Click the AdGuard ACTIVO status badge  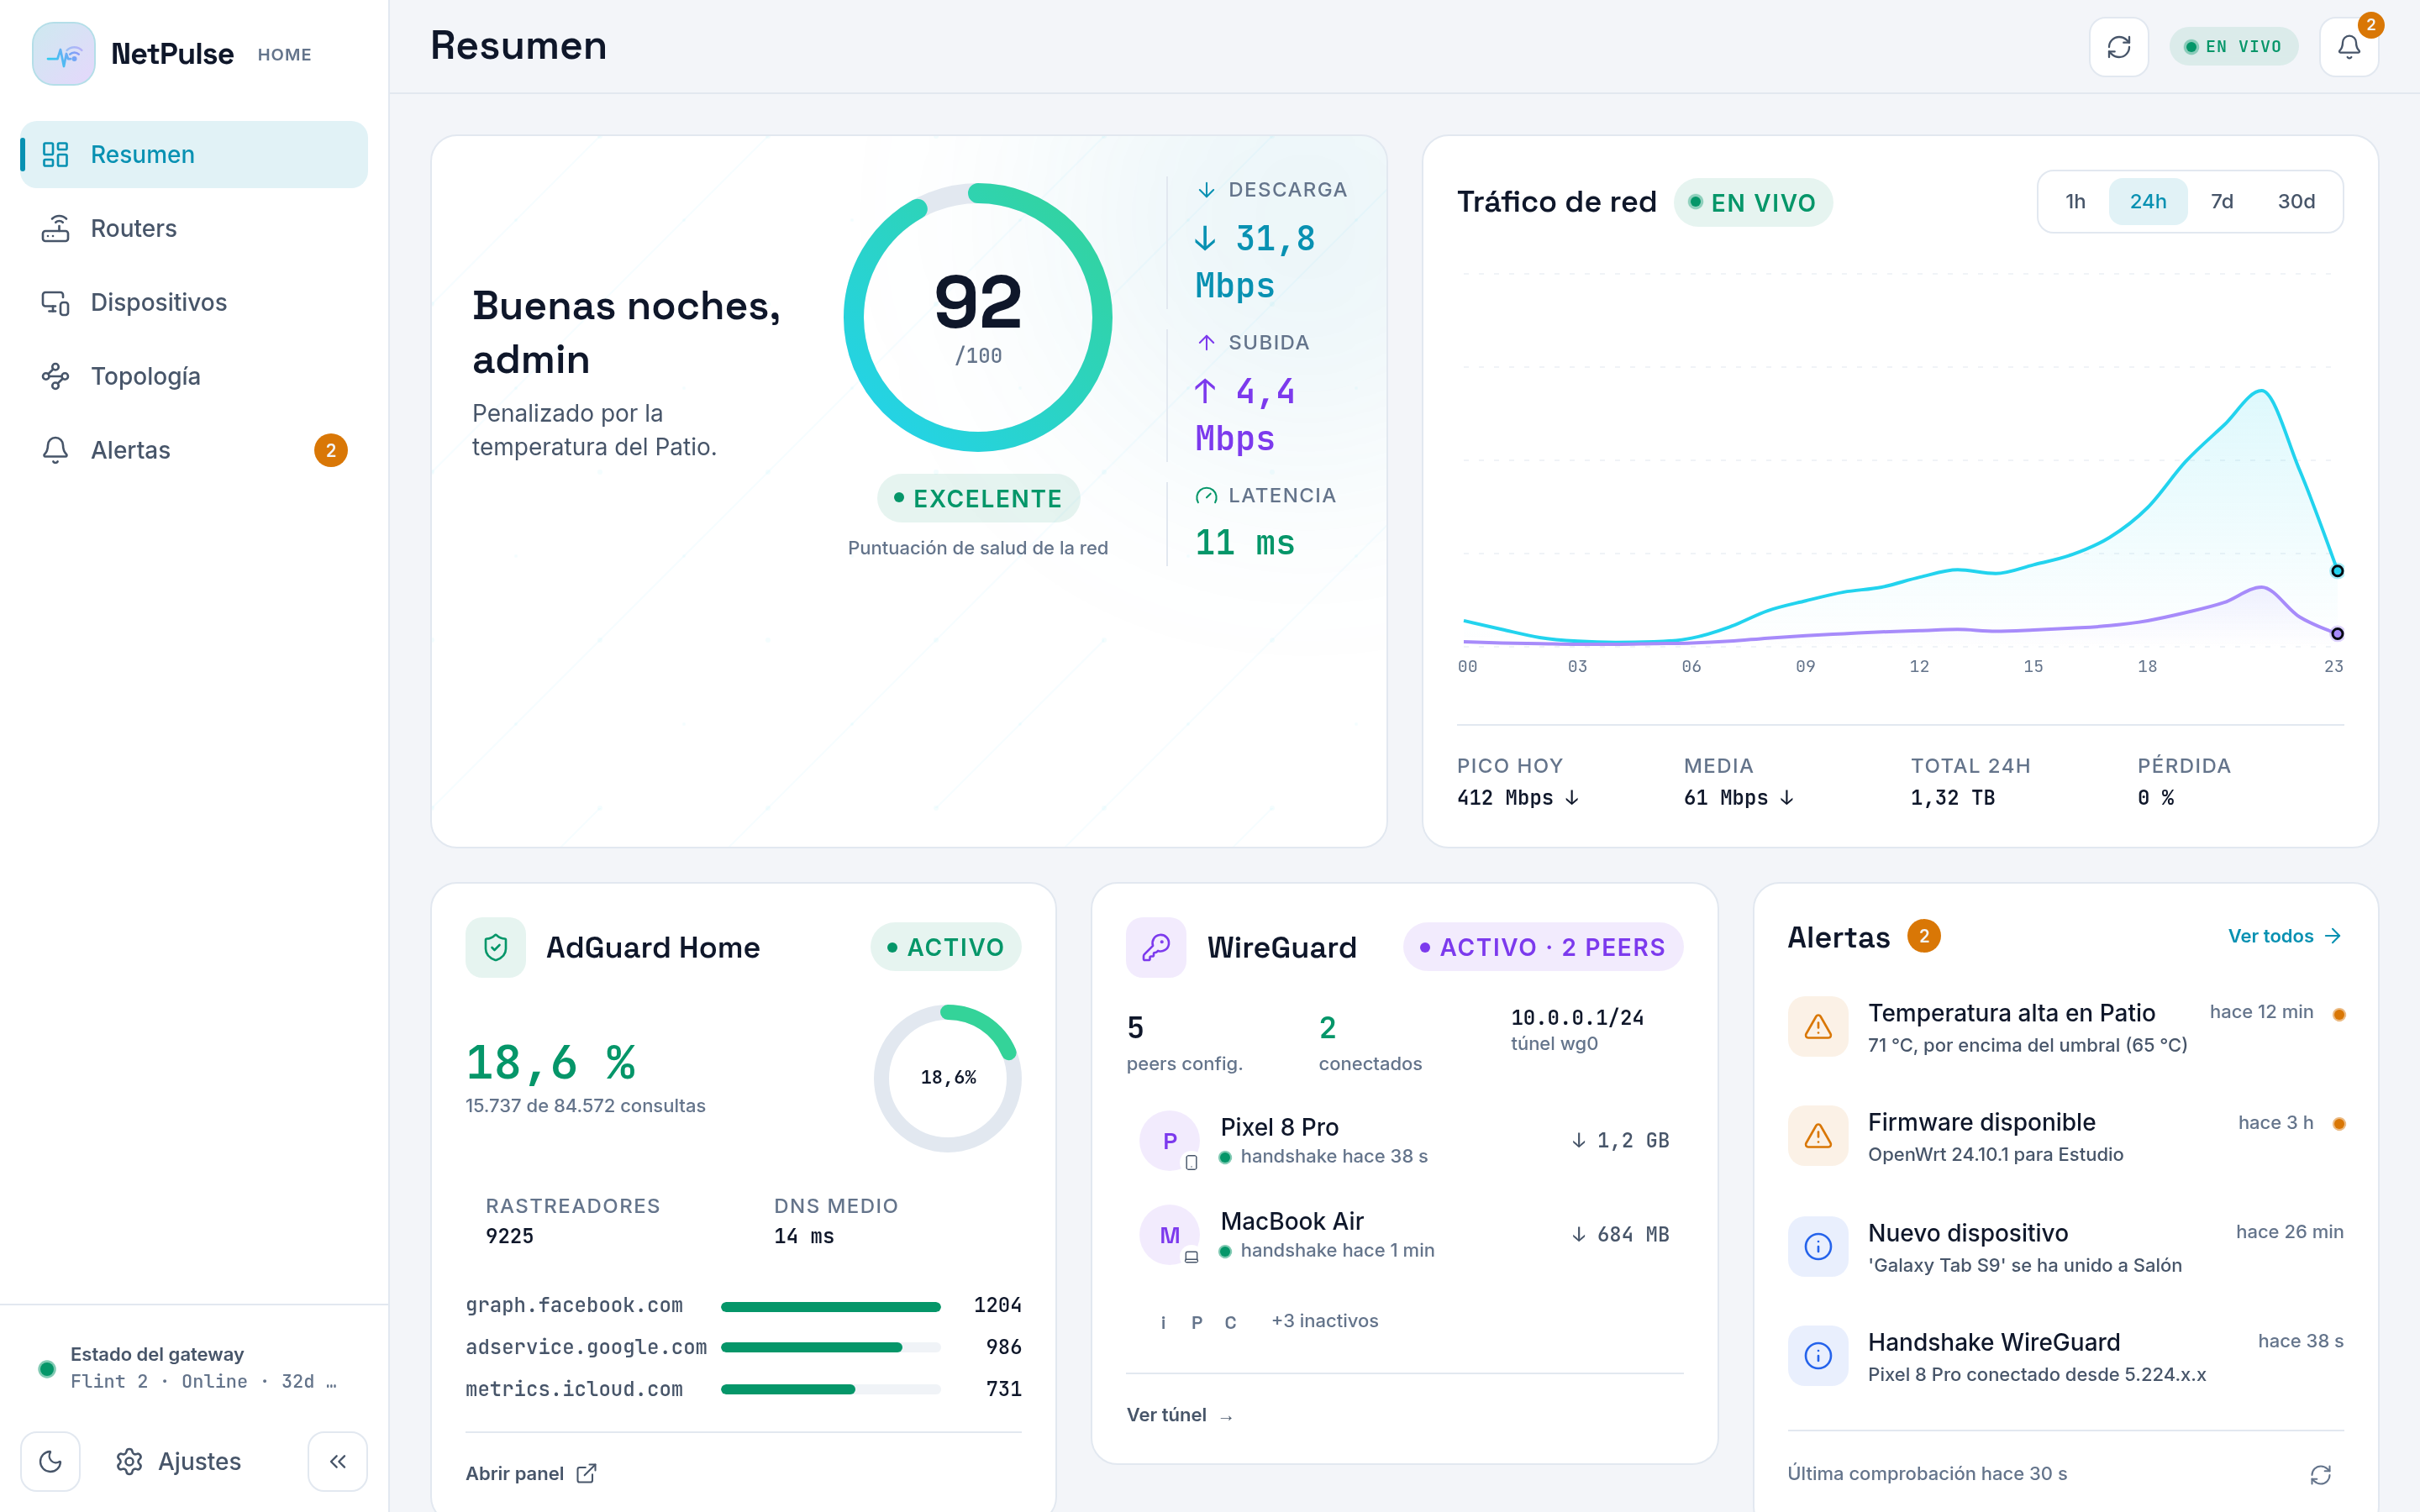[946, 947]
